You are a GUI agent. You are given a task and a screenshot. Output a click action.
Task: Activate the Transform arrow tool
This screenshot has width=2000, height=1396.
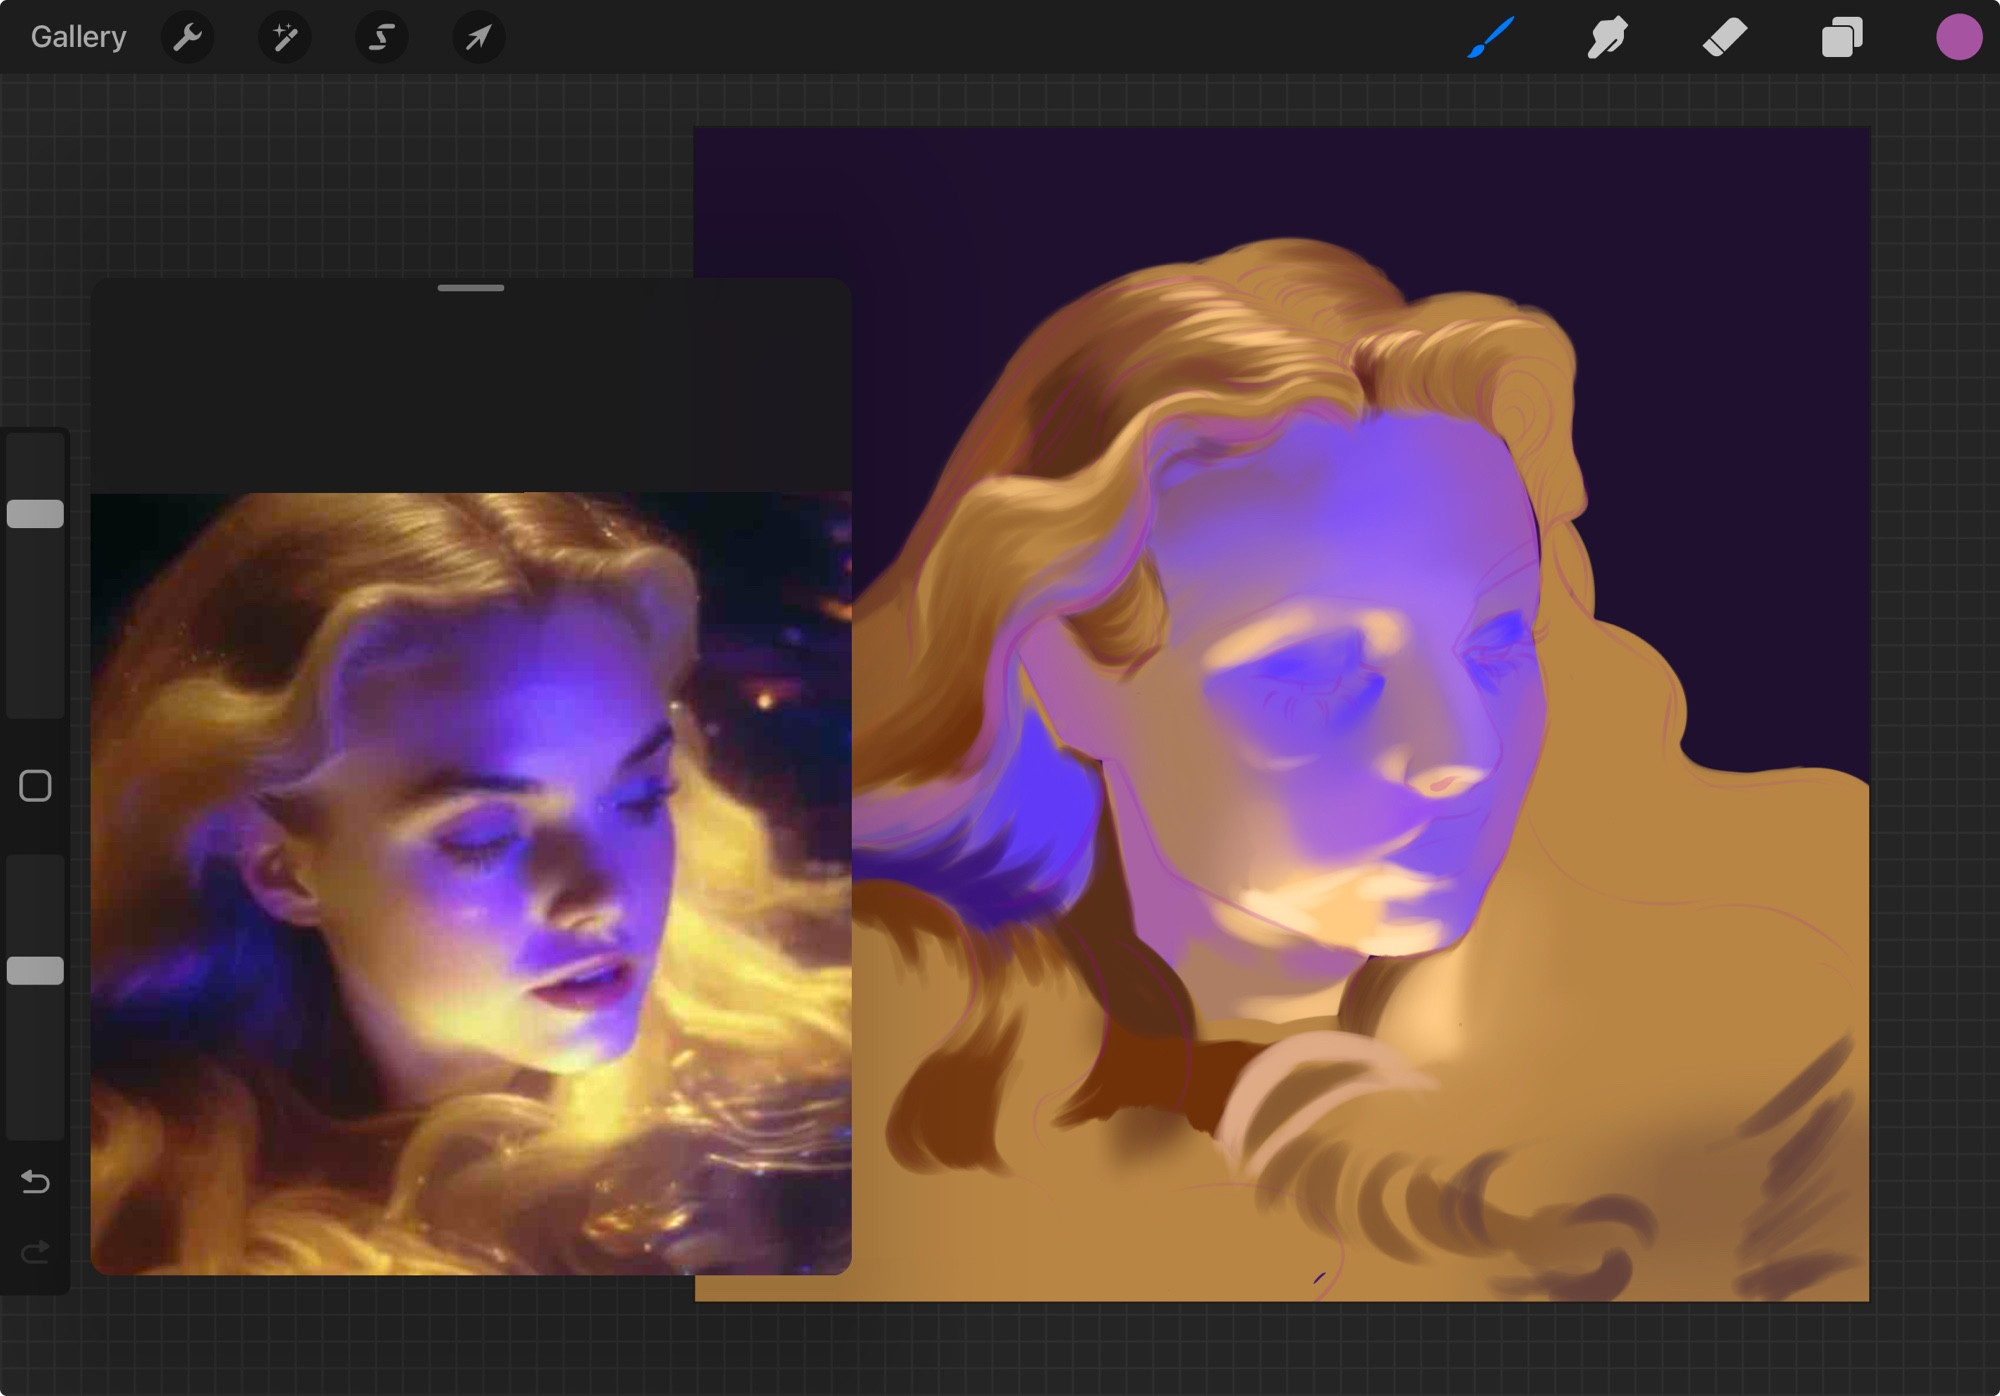pyautogui.click(x=479, y=38)
